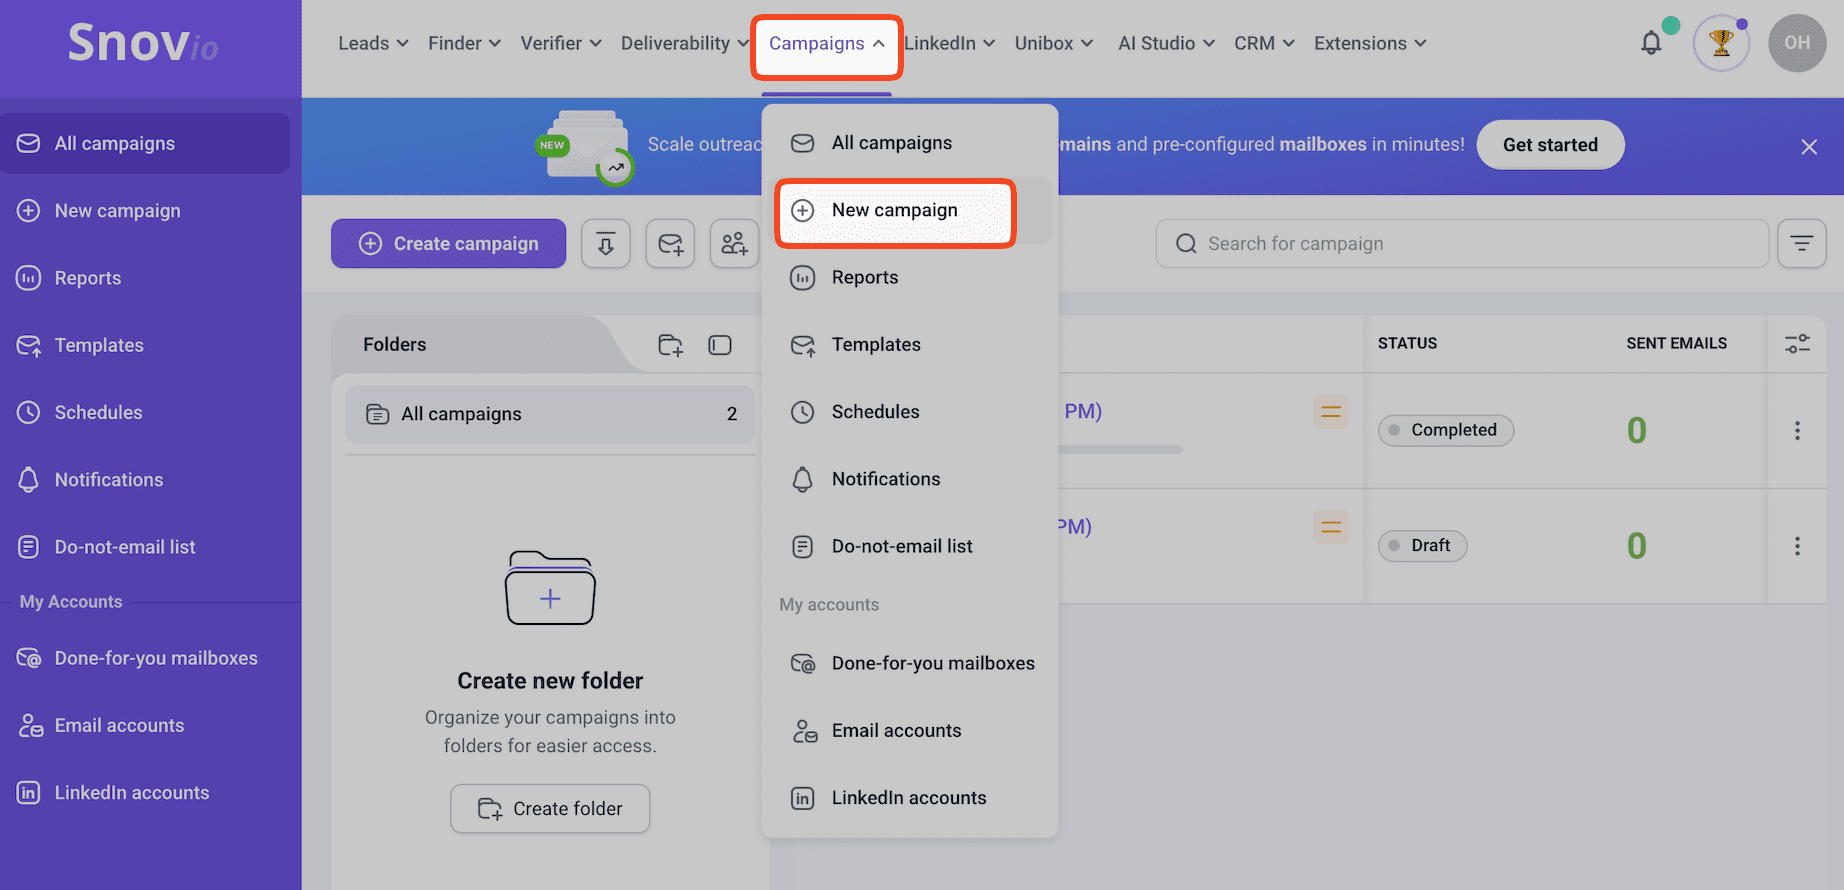1844x890 pixels.
Task: Click the add new folder icon
Action: tap(670, 345)
